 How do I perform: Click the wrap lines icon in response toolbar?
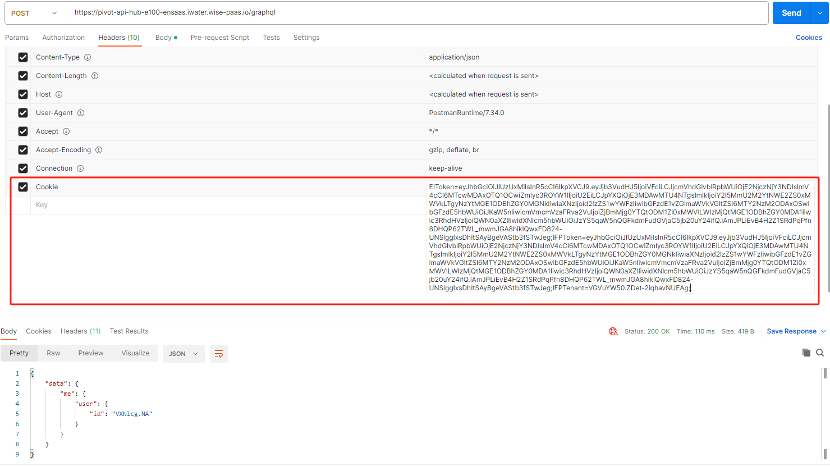click(219, 353)
